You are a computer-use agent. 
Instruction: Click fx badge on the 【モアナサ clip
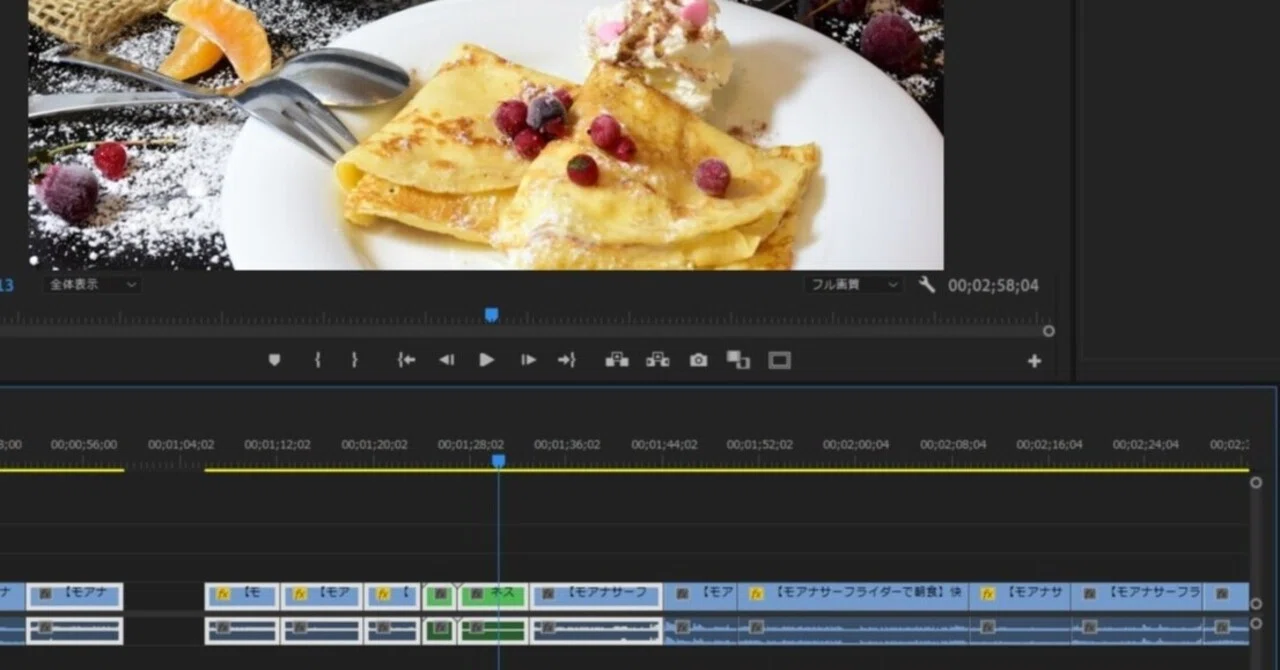tap(987, 594)
